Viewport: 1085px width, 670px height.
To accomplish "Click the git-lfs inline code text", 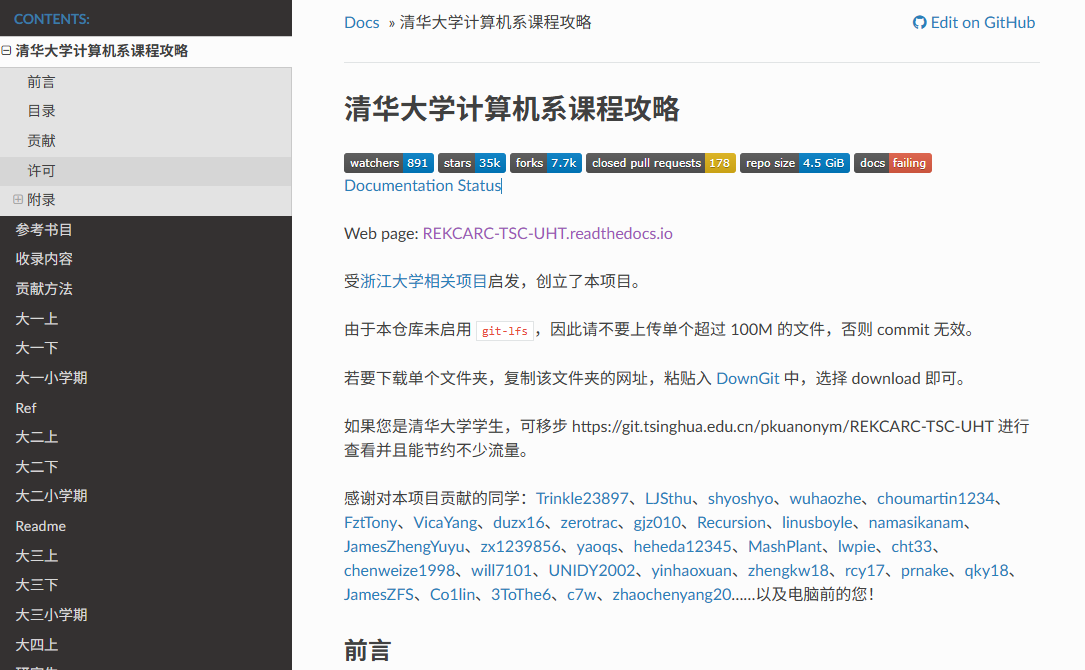I will 504,331.
